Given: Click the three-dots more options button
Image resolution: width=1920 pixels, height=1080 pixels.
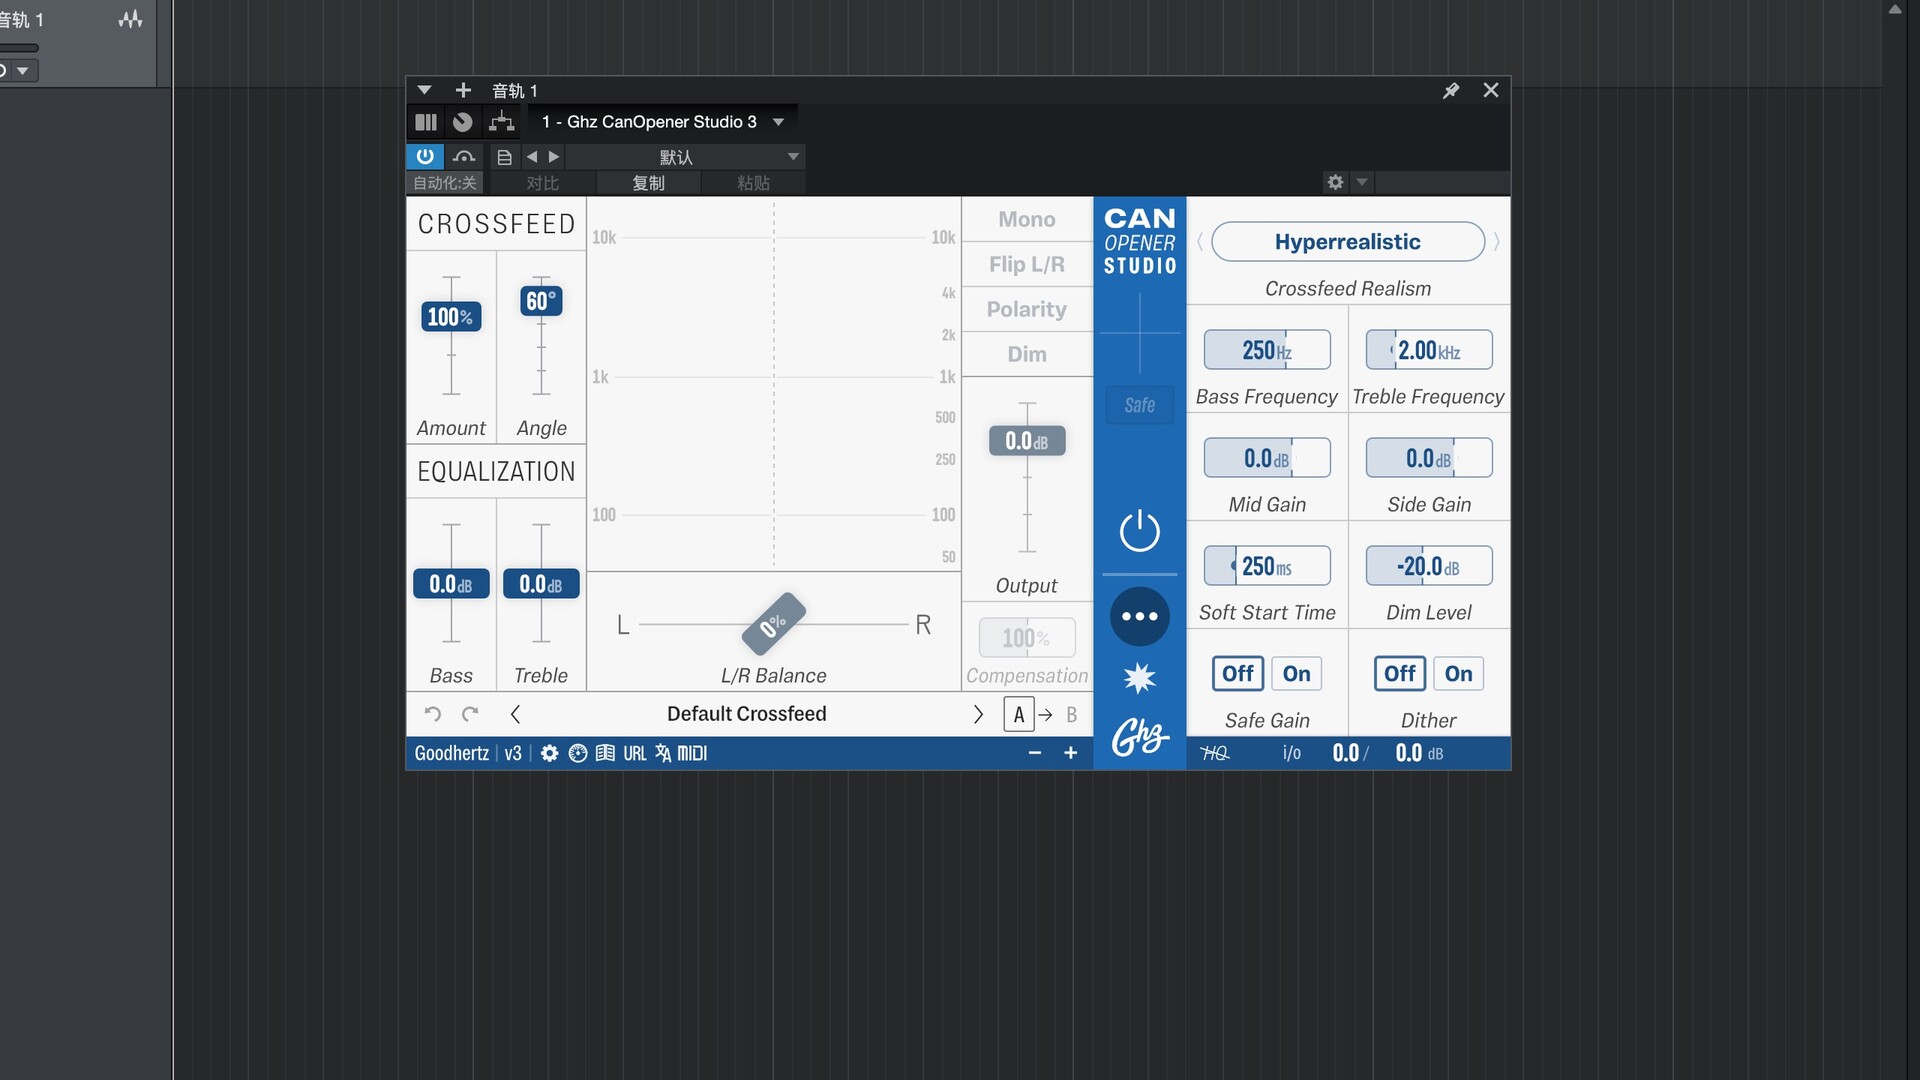Looking at the screenshot, I should click(1139, 616).
